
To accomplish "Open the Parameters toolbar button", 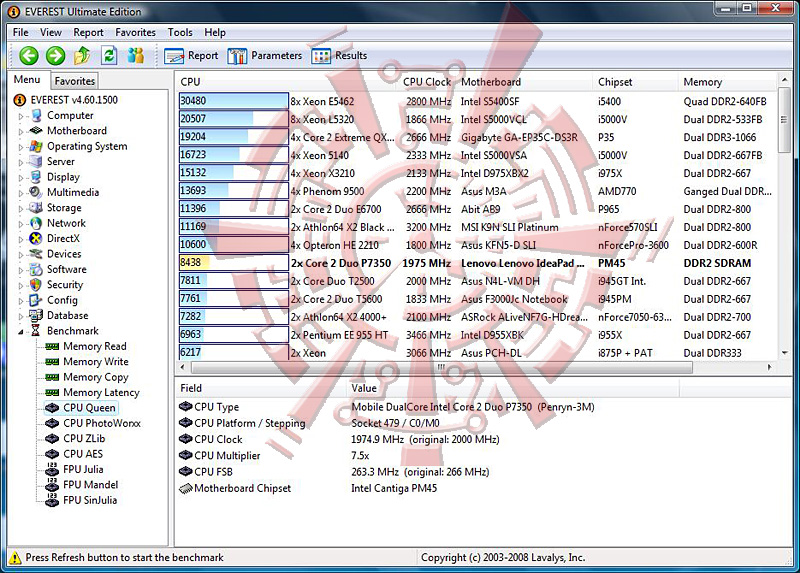I will (264, 56).
